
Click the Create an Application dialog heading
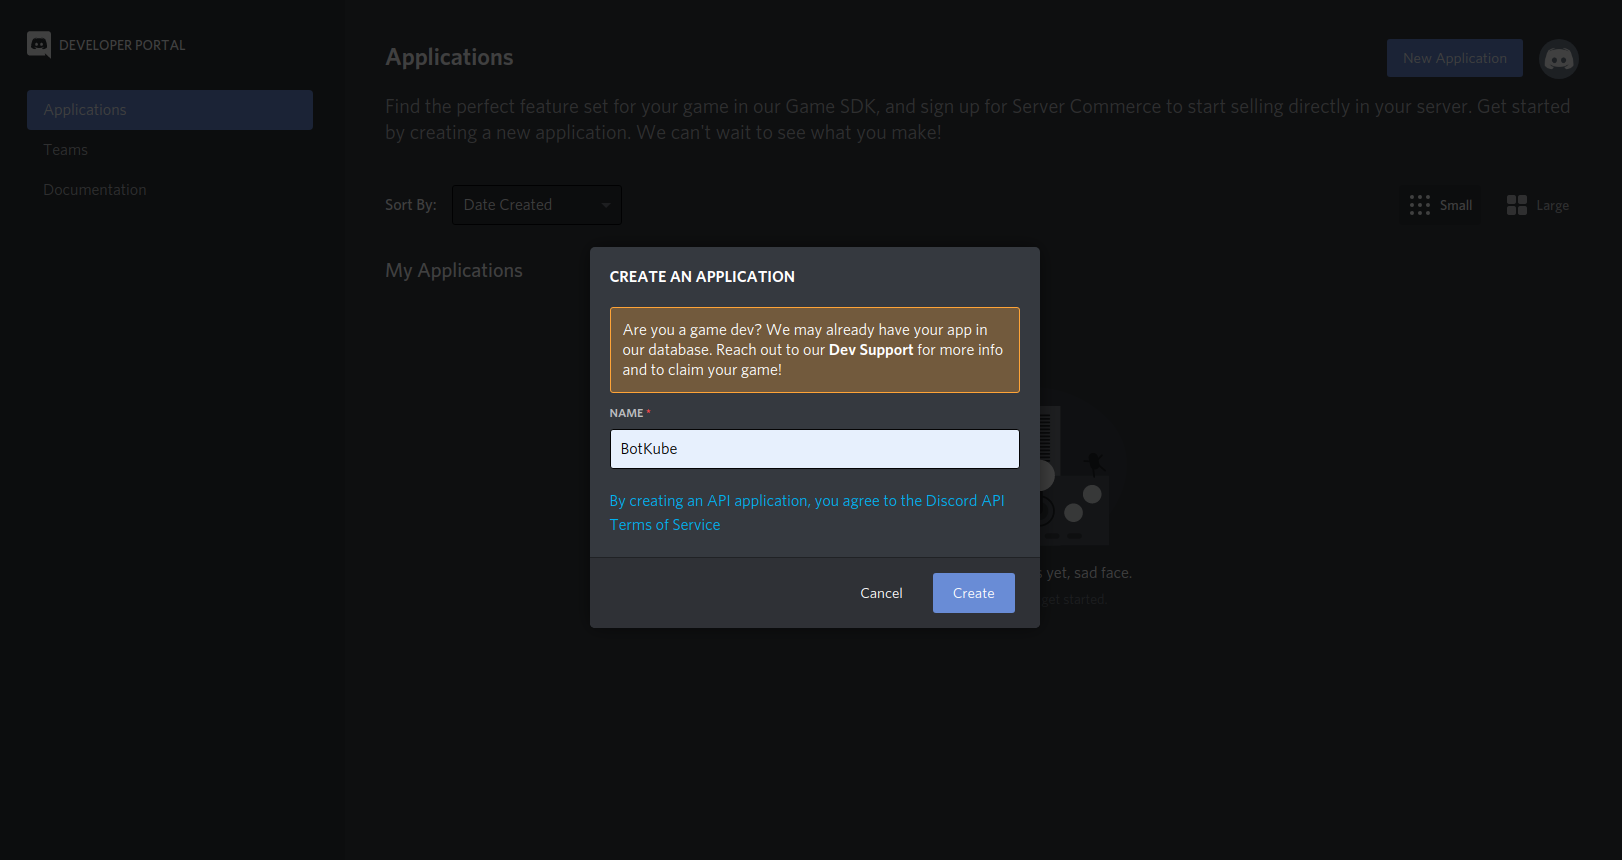[702, 277]
